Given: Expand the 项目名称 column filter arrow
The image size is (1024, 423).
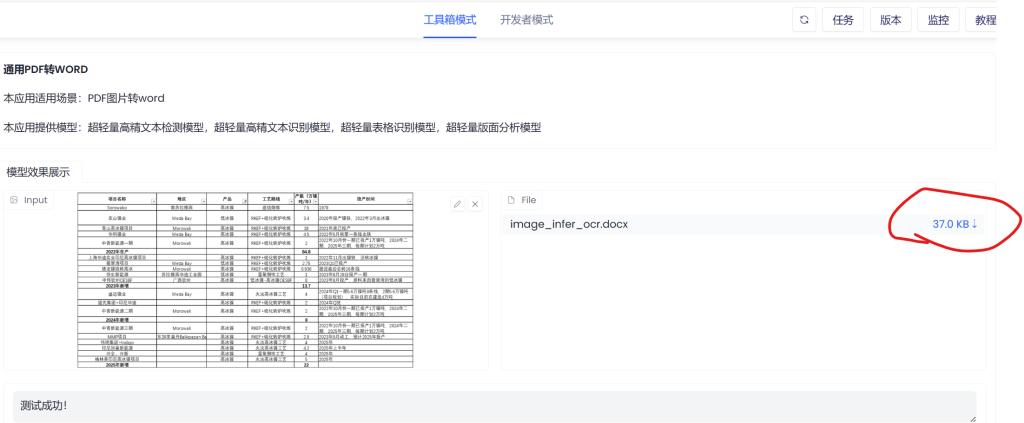Looking at the screenshot, I should click(152, 201).
